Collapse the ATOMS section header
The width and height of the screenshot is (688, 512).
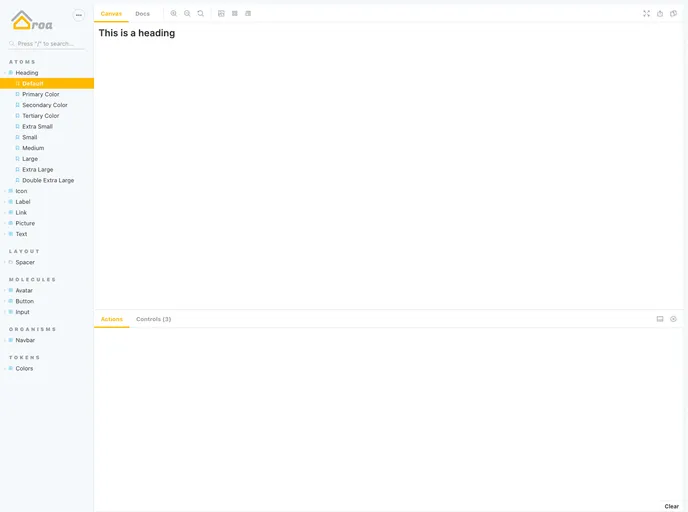tap(22, 62)
